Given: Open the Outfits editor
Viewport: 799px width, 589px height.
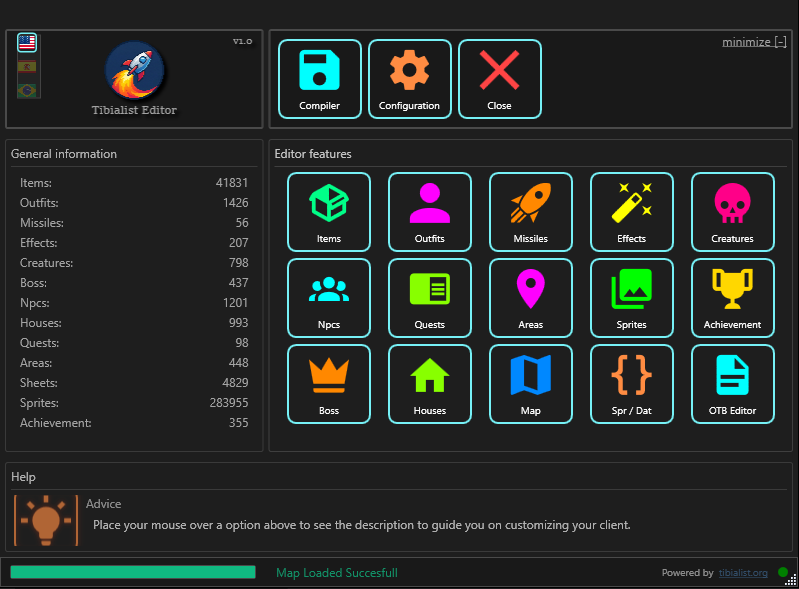Looking at the screenshot, I should coord(430,212).
